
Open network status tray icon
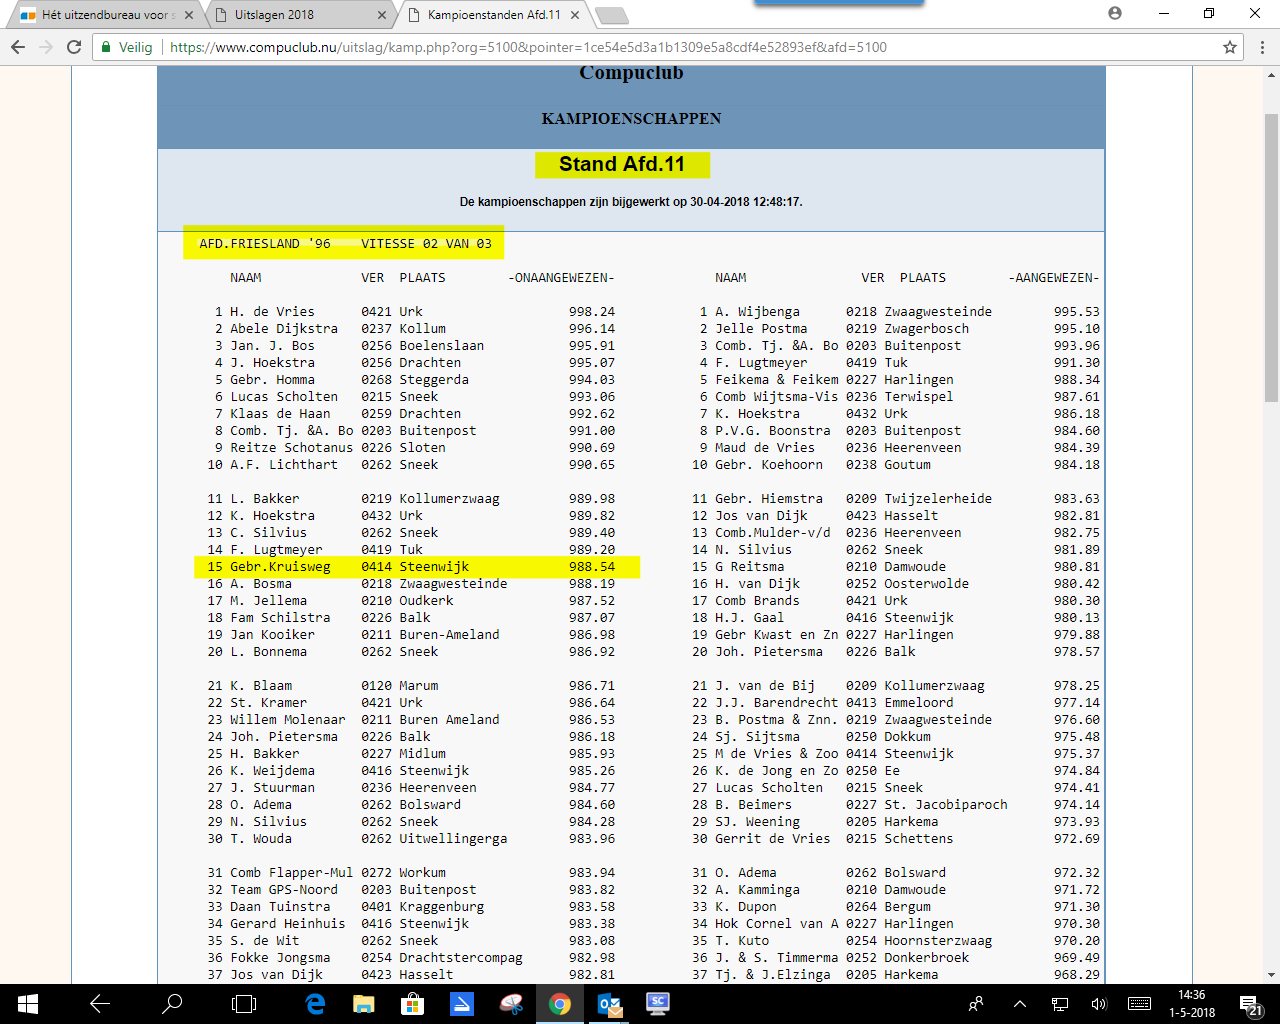click(x=1060, y=1004)
